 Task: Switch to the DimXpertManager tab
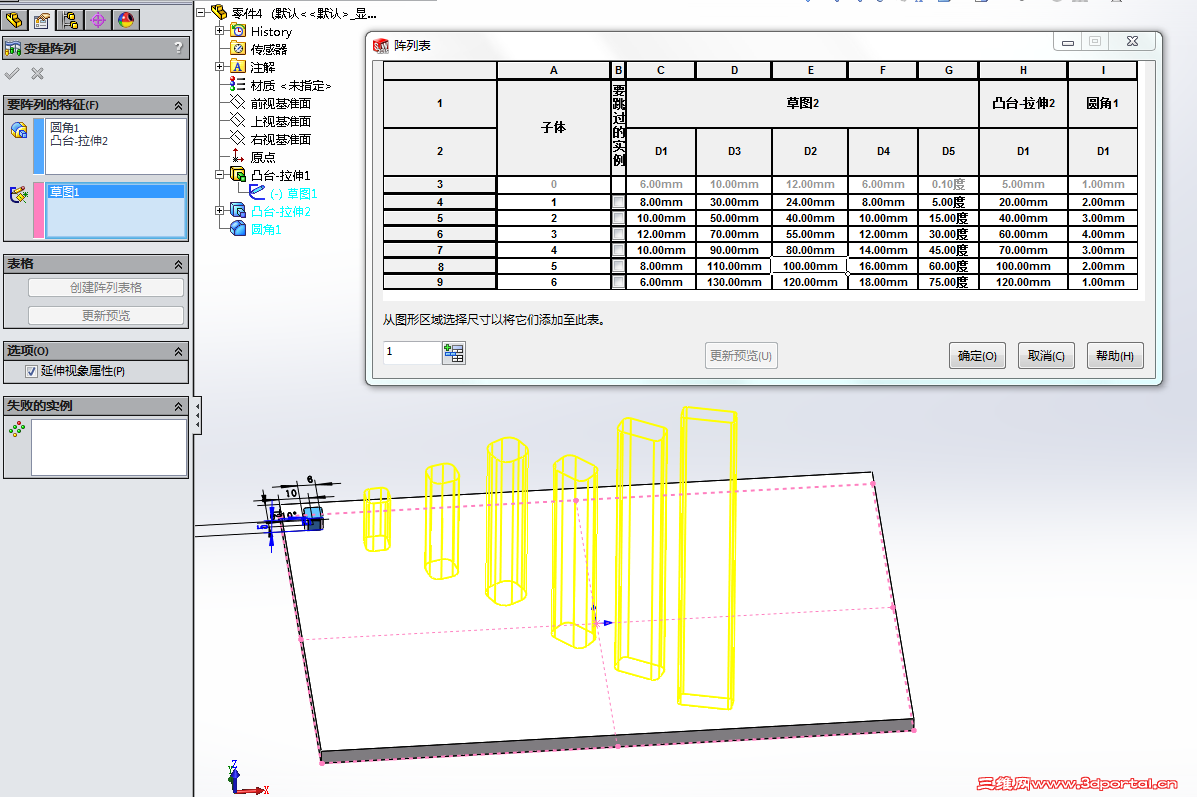[98, 20]
